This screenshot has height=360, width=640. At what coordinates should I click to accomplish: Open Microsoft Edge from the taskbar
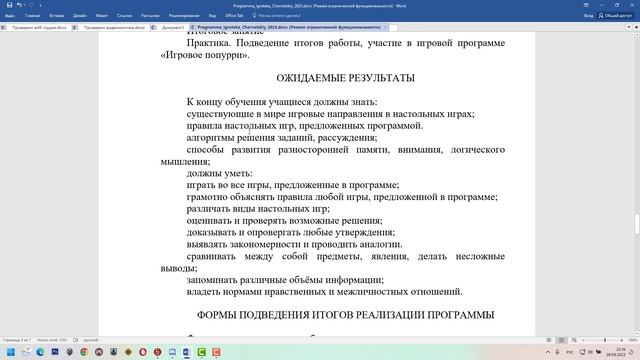[40, 352]
